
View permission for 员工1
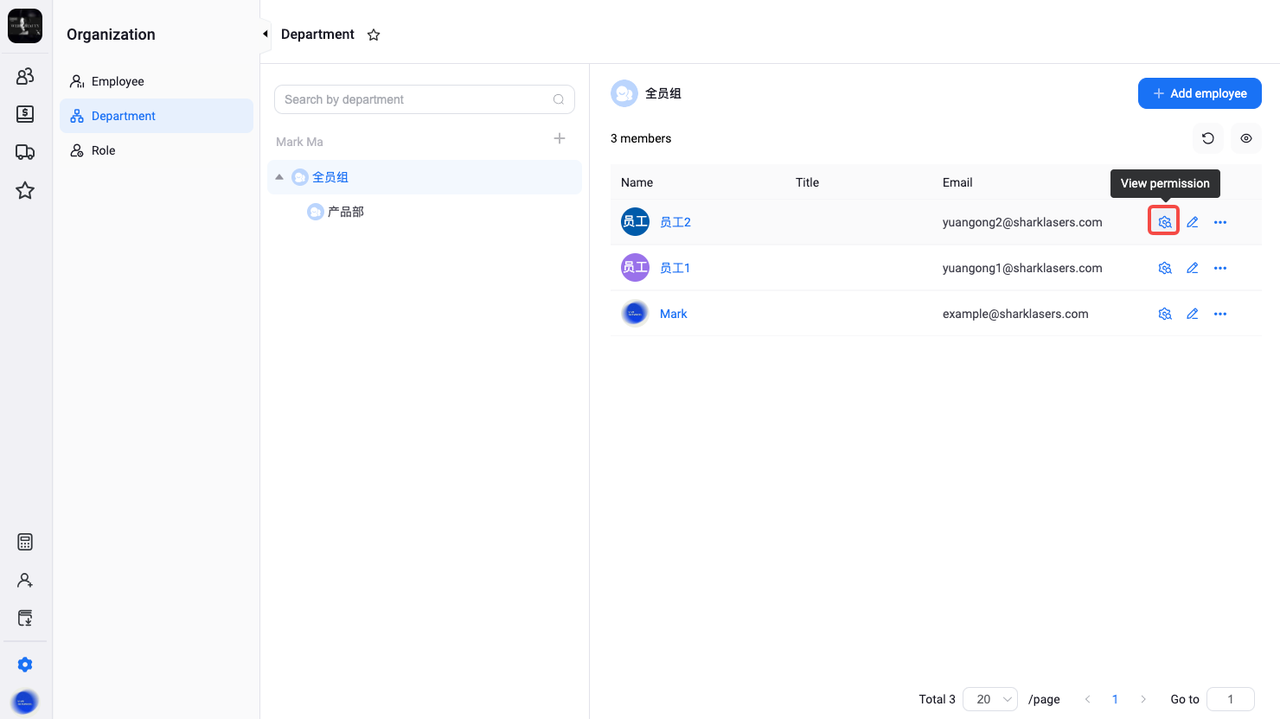coord(1164,268)
